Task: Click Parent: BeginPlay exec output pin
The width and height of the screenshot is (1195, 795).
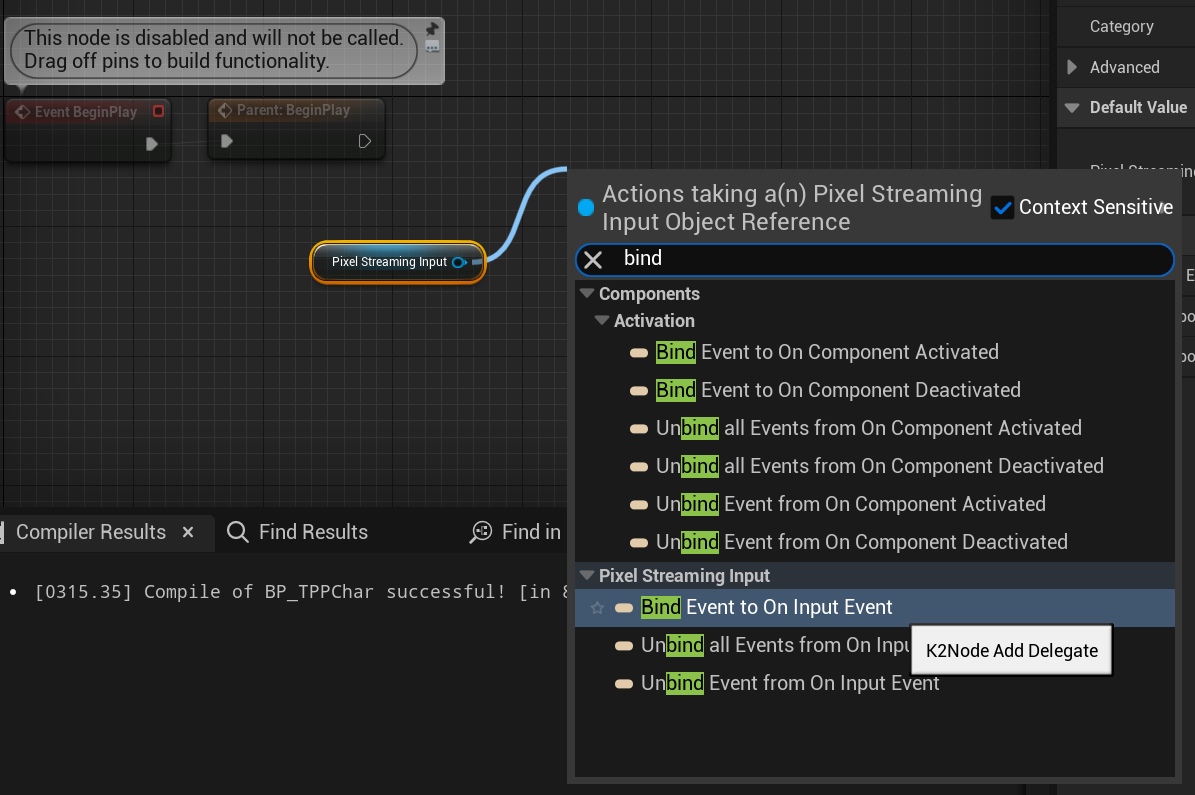Action: point(364,141)
